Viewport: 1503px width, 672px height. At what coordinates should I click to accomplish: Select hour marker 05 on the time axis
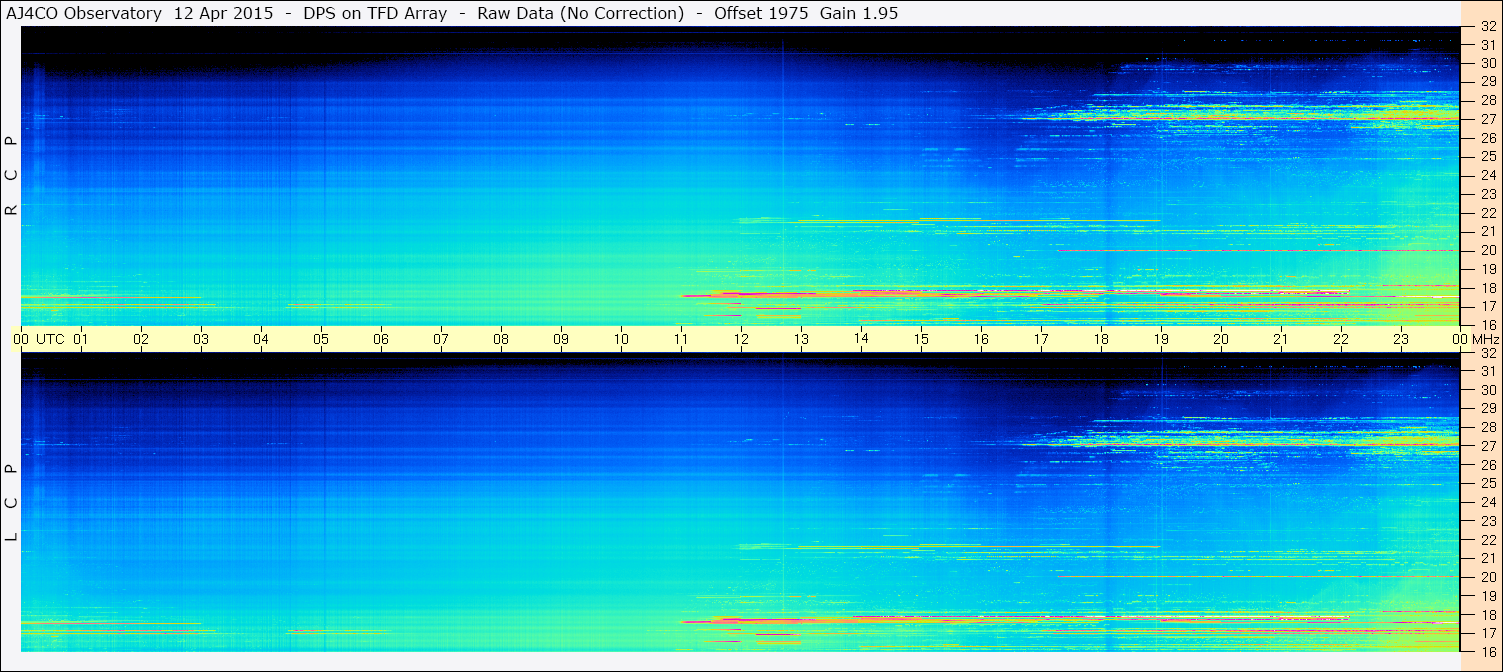[x=321, y=339]
